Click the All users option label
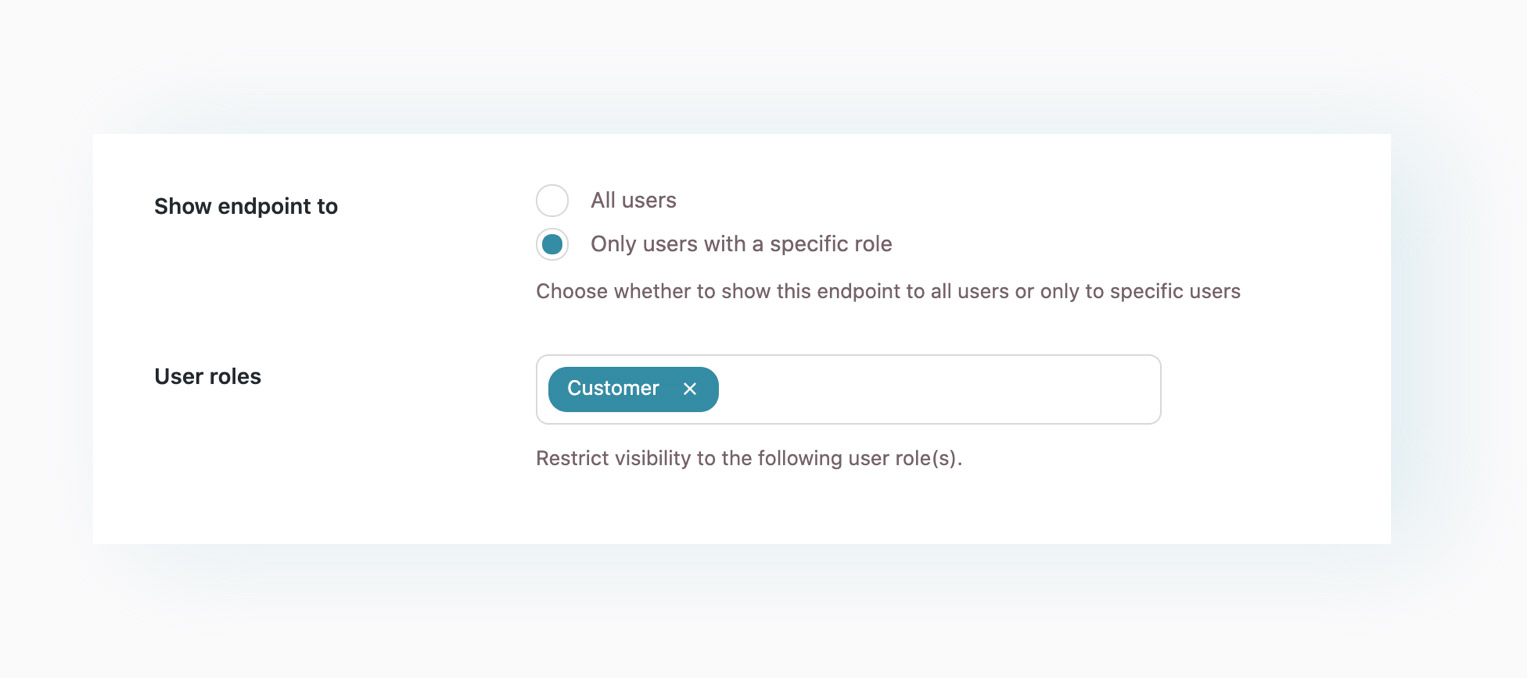 [x=633, y=200]
